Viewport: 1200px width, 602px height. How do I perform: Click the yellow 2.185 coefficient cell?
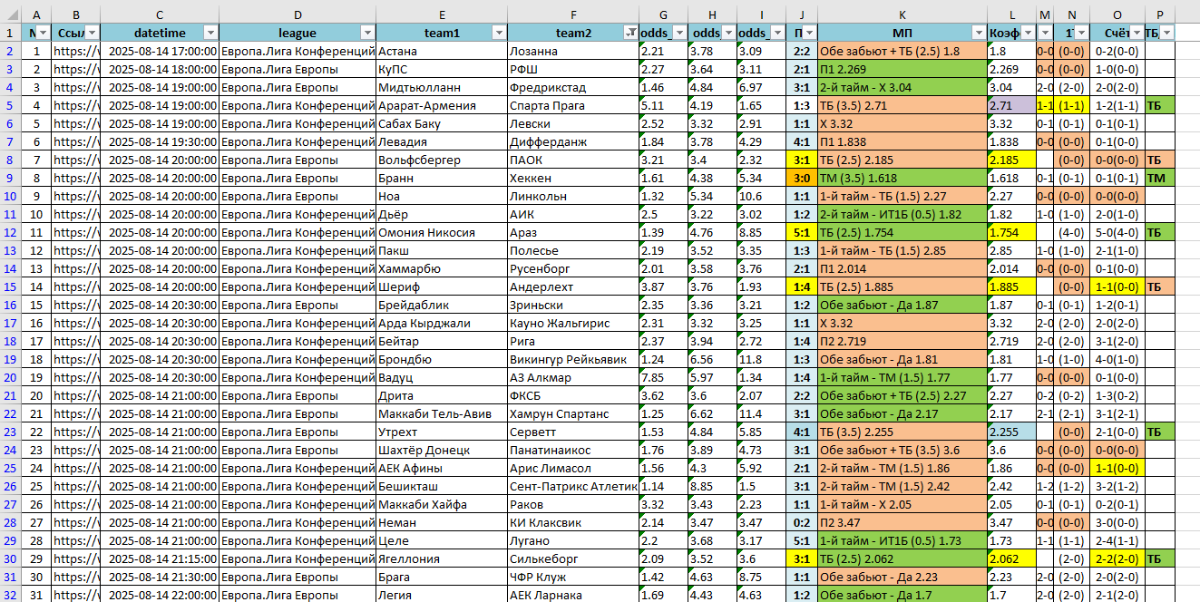click(x=1010, y=160)
